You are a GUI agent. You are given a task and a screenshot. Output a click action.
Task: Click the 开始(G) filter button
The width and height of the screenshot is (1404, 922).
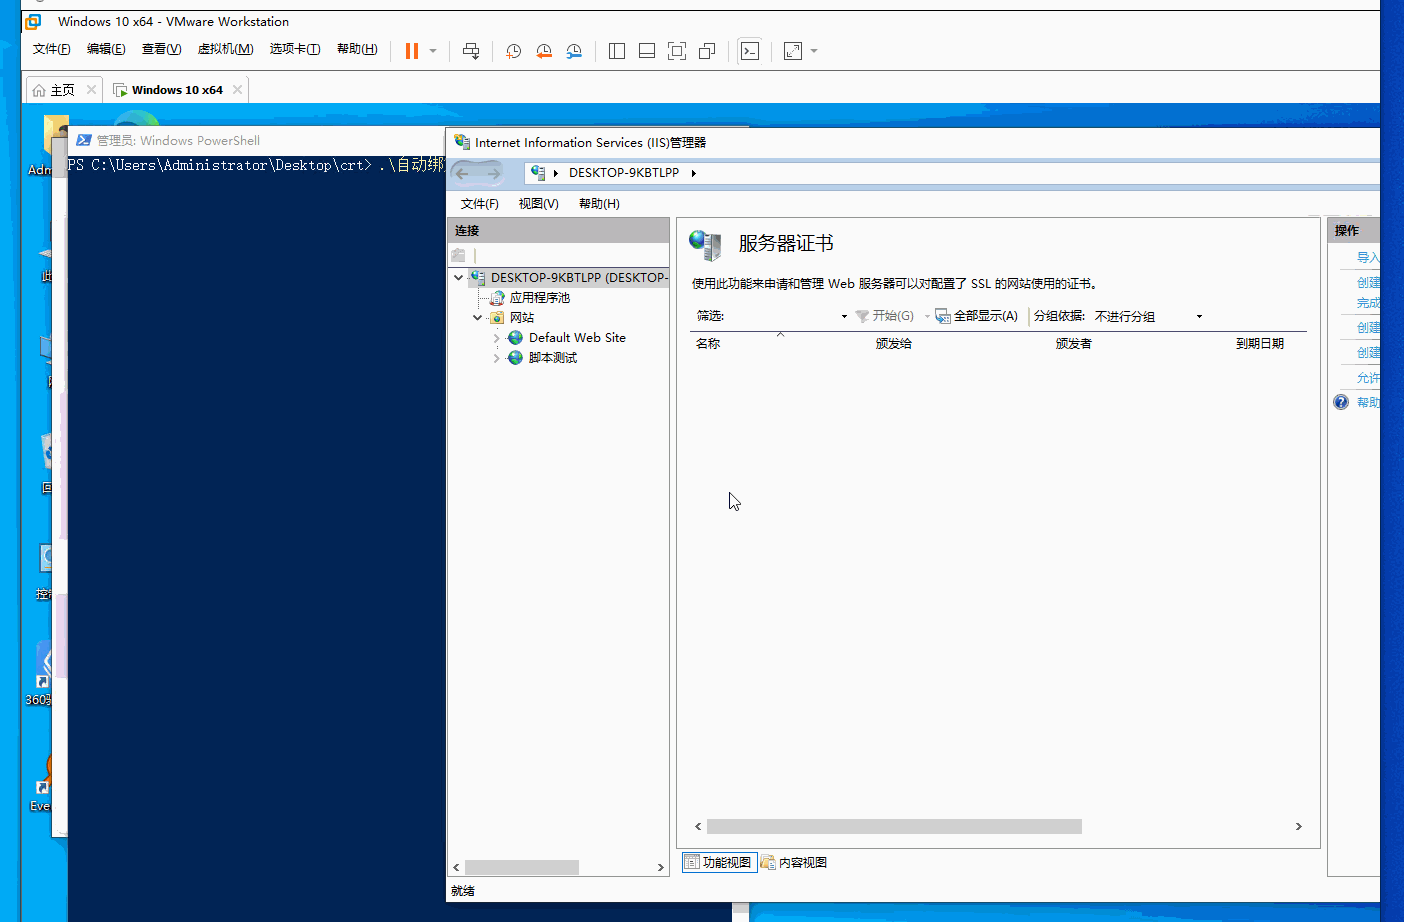point(885,316)
